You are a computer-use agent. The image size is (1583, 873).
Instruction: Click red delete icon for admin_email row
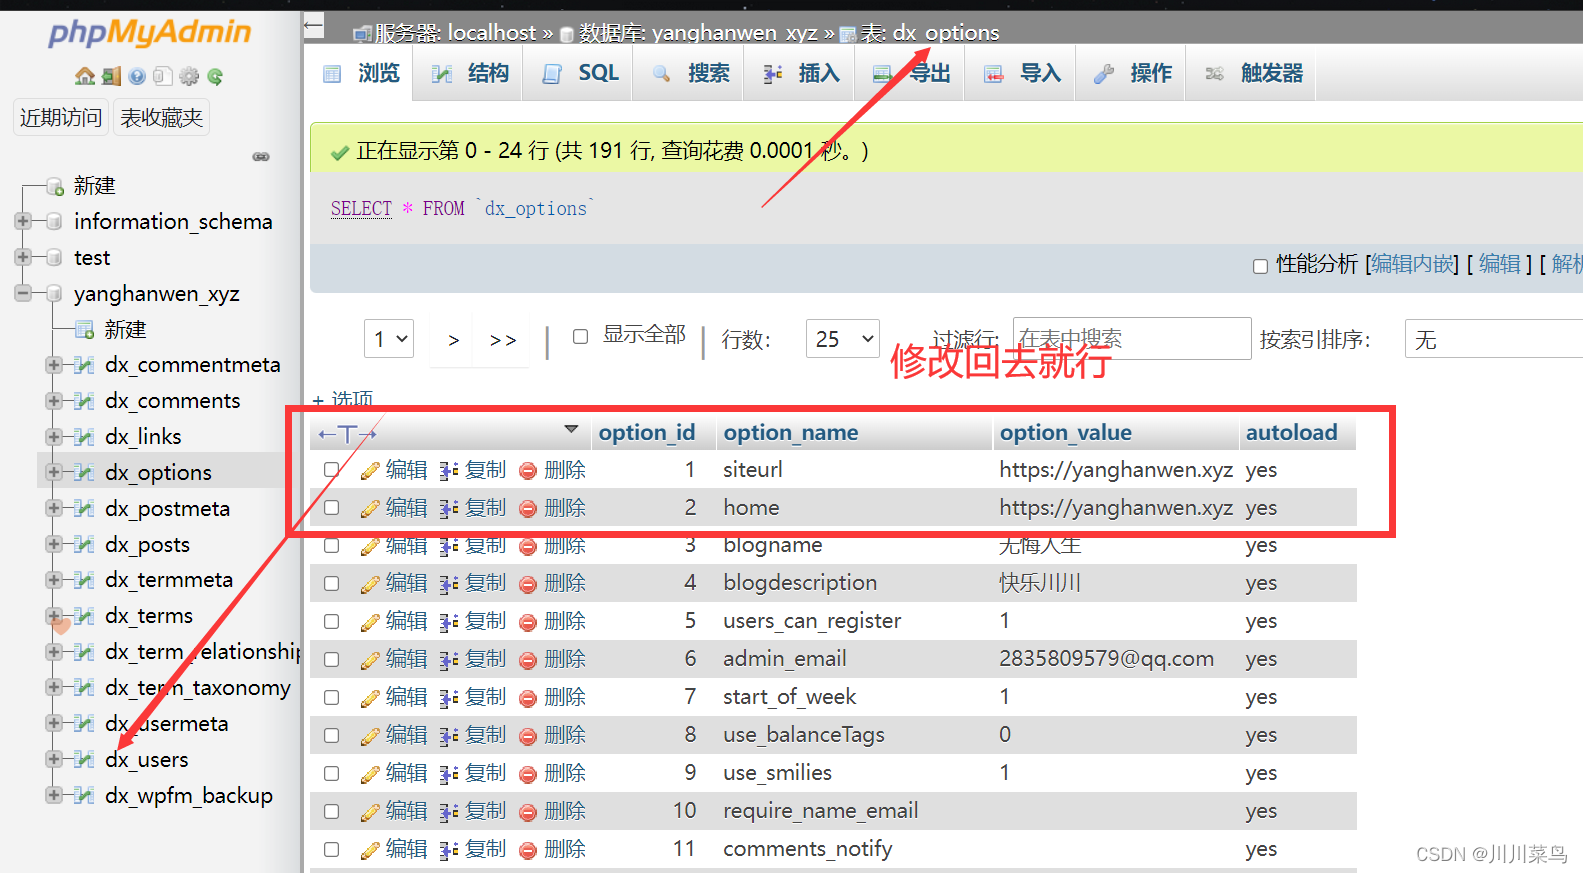pyautogui.click(x=528, y=660)
